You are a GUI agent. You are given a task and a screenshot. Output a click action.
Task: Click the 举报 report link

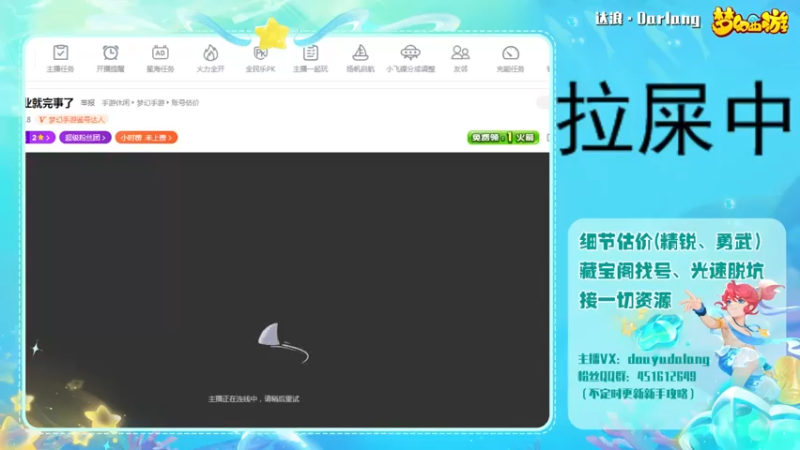88,103
